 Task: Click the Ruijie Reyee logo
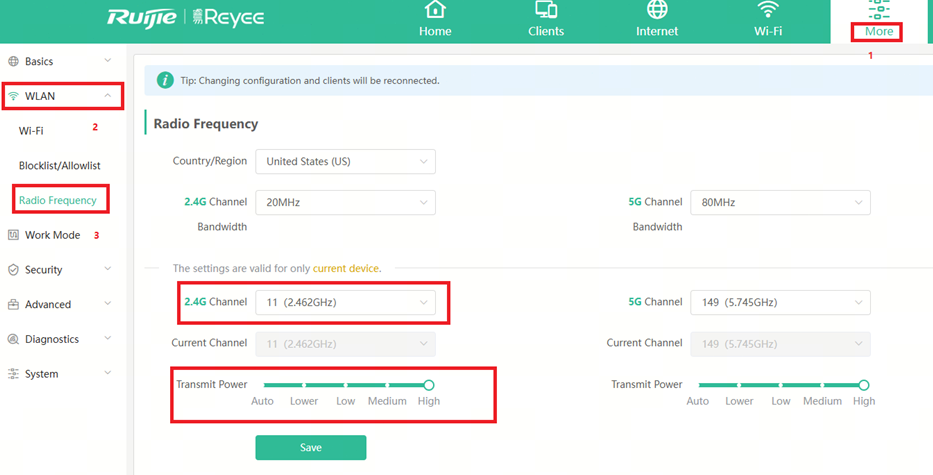coord(186,19)
